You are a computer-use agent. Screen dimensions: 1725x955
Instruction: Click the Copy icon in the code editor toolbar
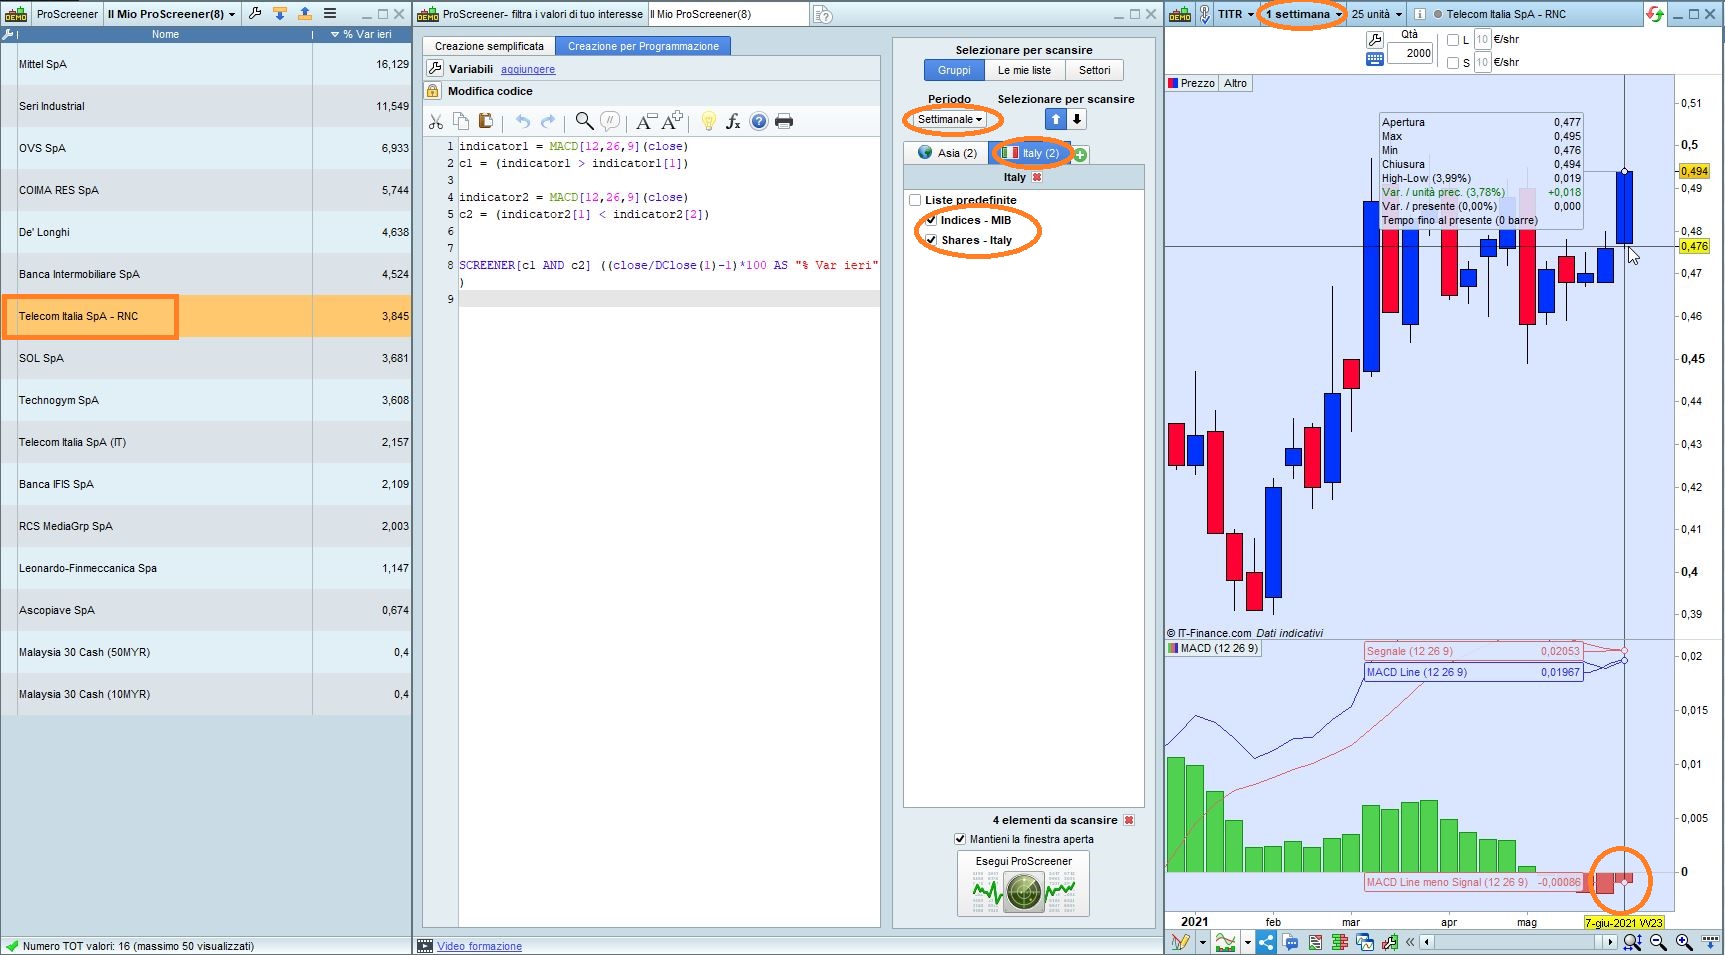[461, 121]
